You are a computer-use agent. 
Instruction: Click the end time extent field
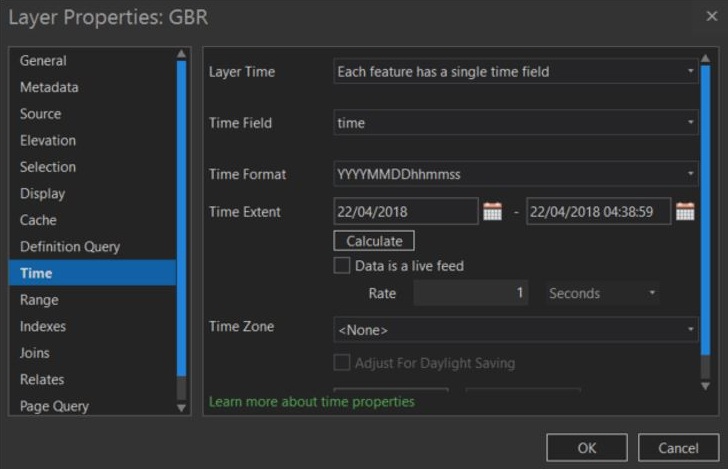point(598,211)
